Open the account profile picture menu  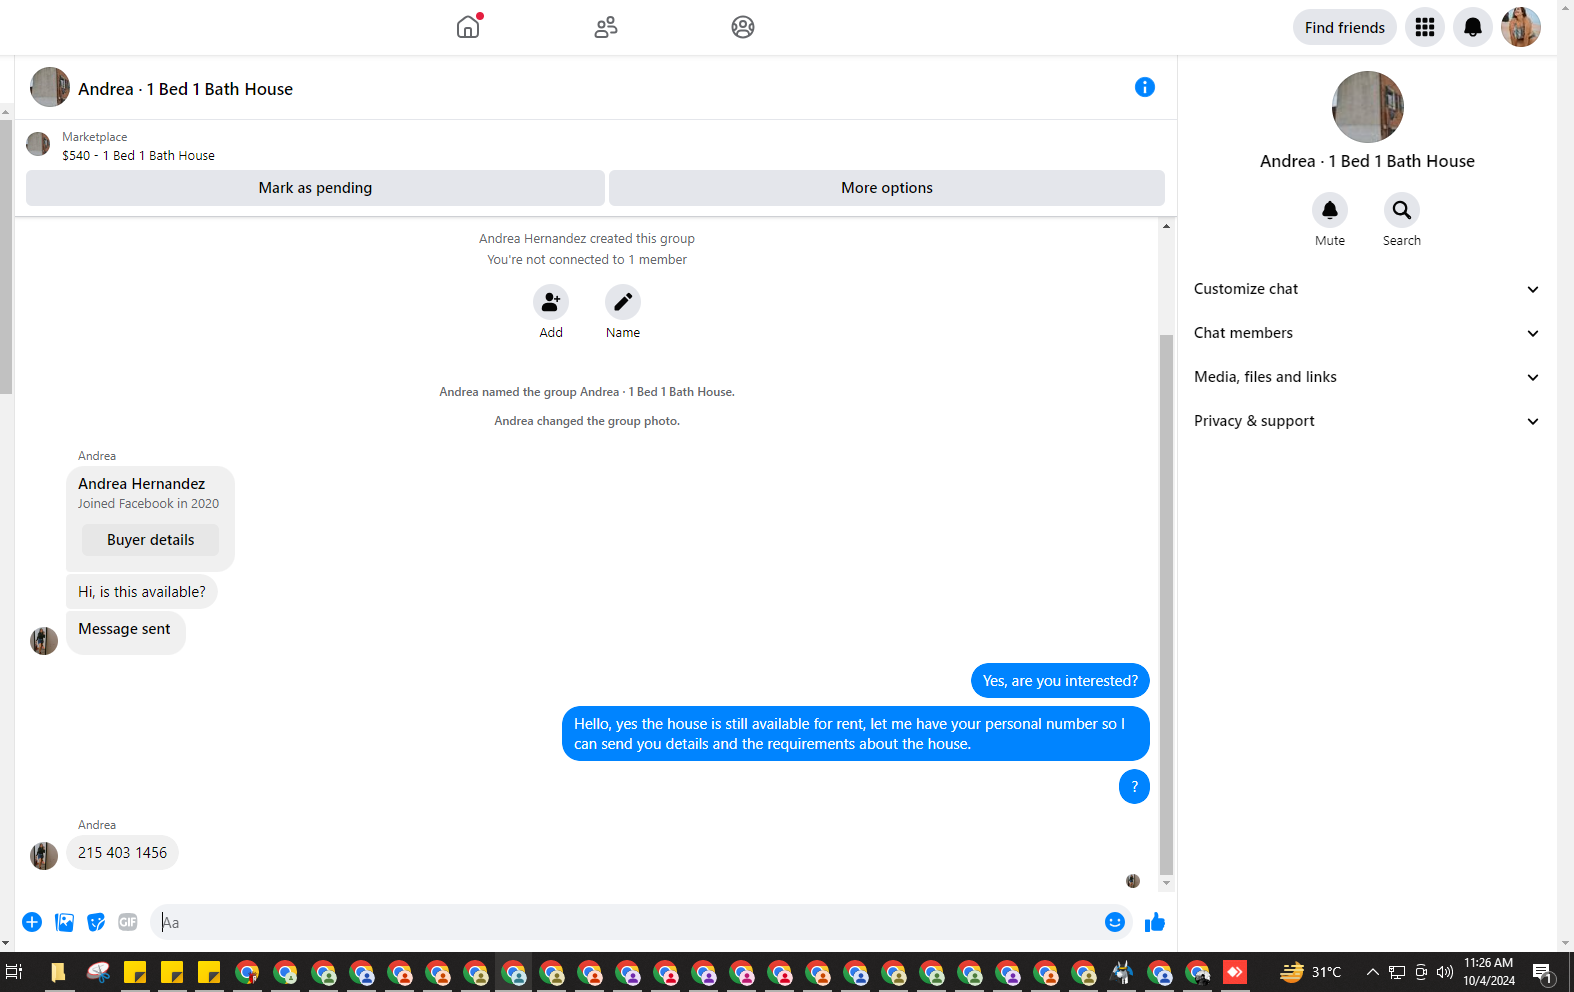pos(1521,27)
